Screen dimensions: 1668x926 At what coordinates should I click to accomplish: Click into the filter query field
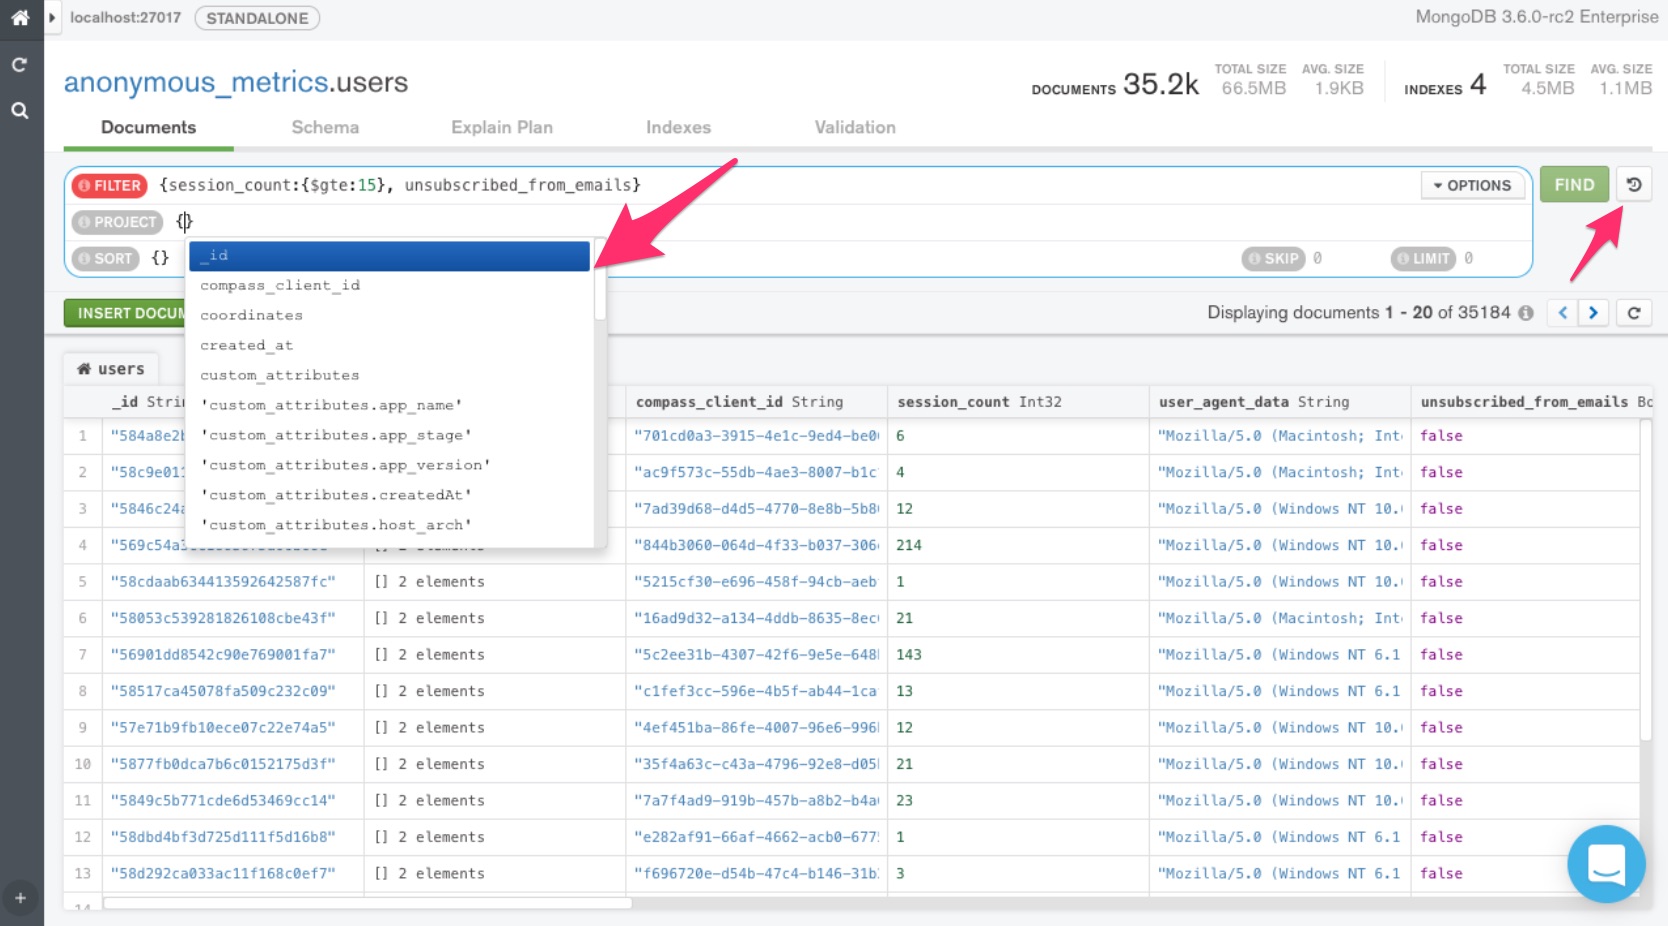[785, 185]
